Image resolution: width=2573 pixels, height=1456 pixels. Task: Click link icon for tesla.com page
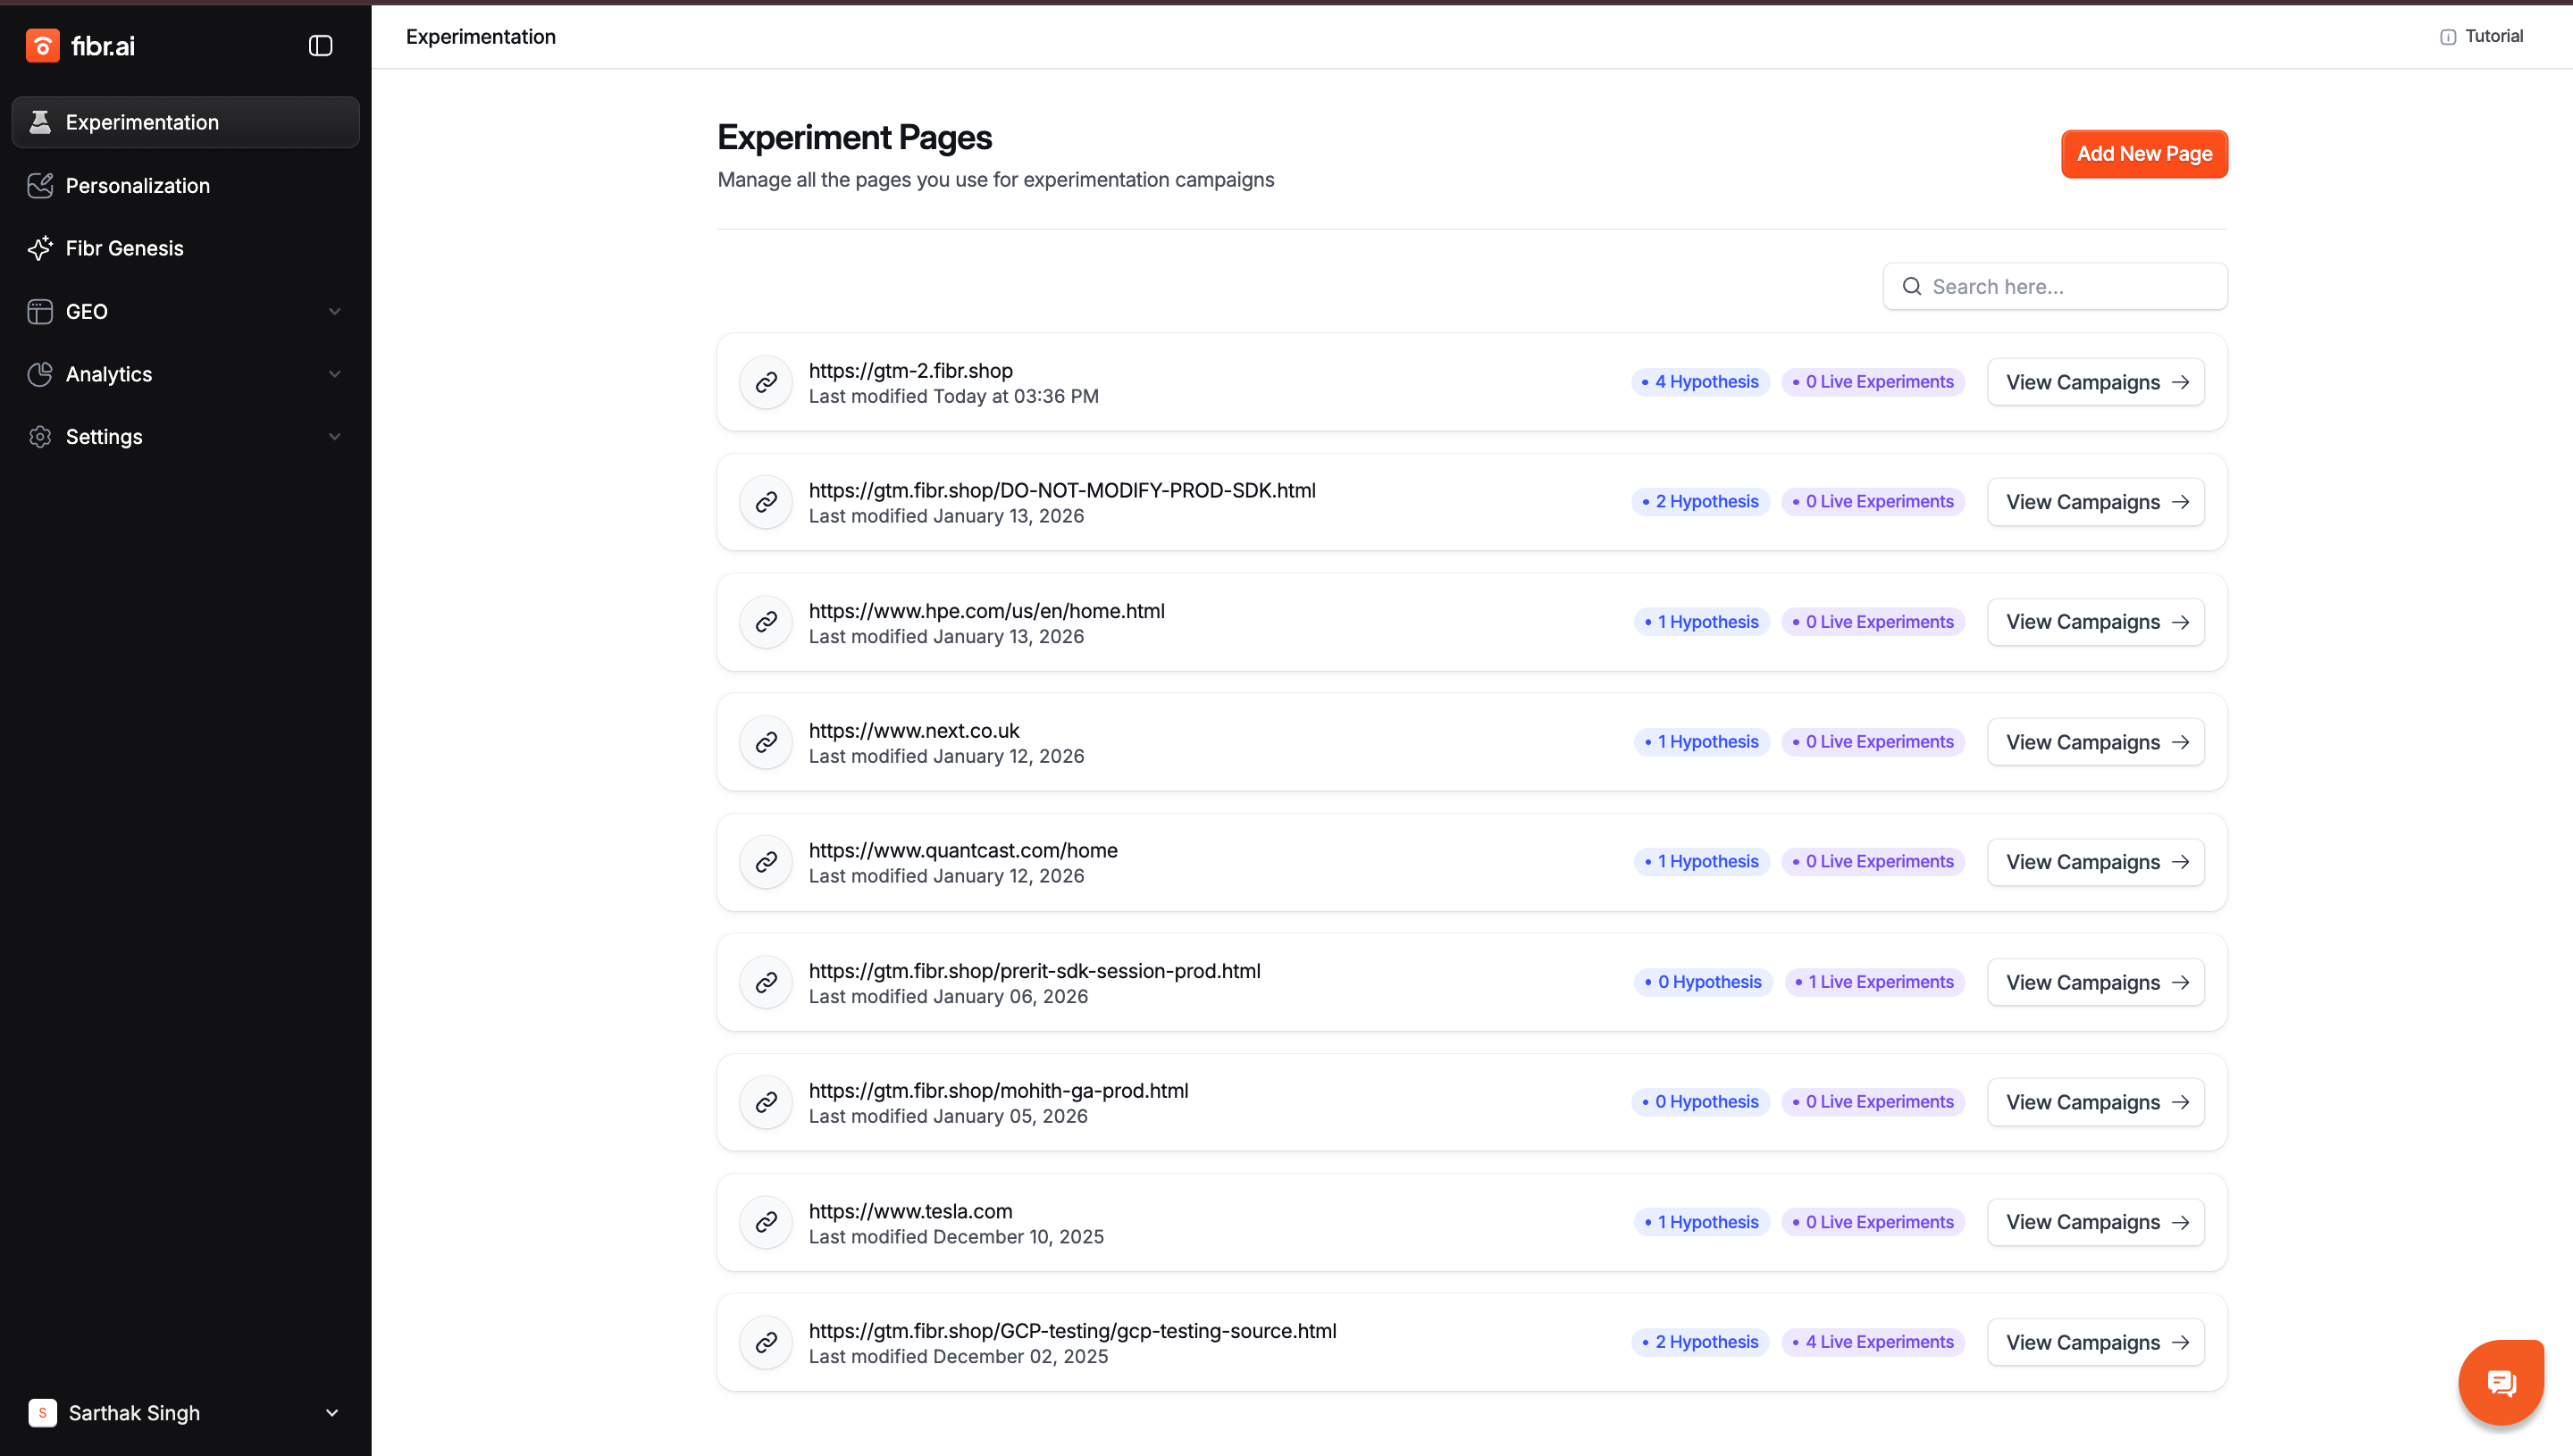click(766, 1222)
